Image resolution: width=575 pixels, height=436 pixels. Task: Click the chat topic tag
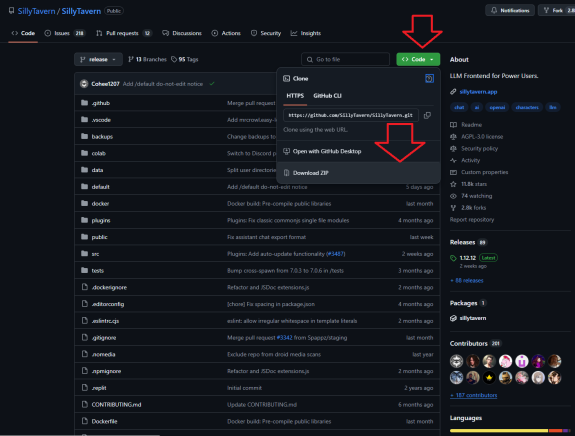(459, 107)
